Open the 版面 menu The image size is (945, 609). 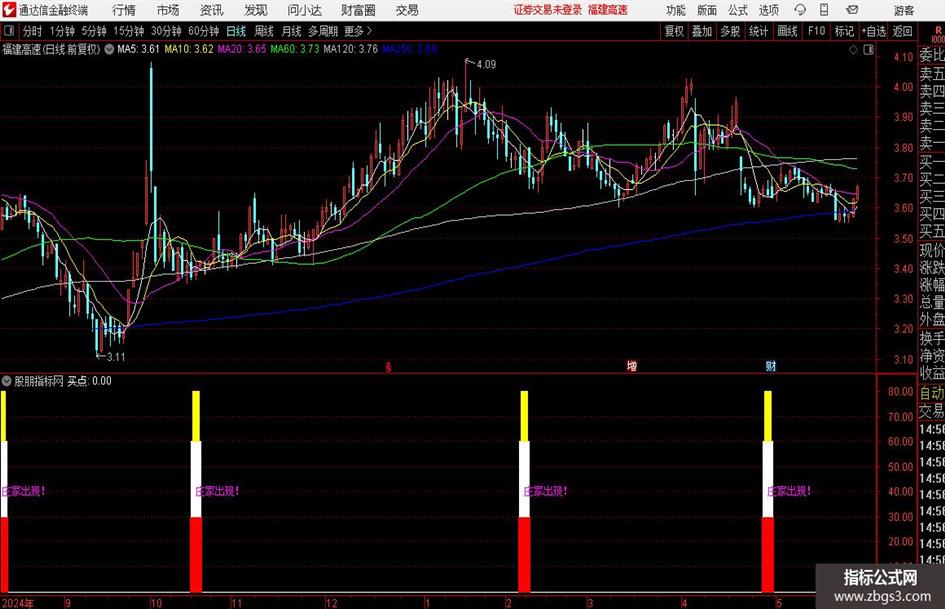click(707, 10)
